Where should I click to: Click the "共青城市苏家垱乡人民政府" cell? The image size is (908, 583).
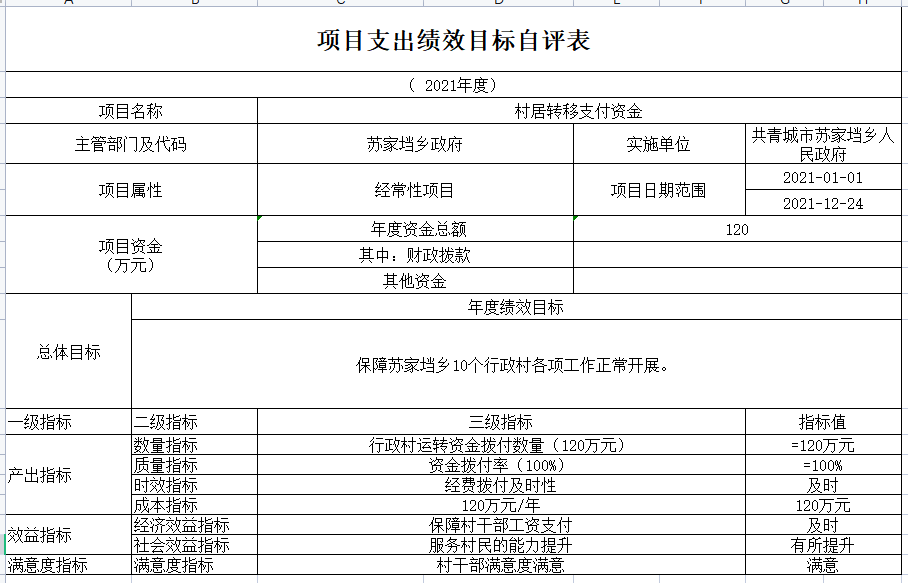click(x=823, y=144)
